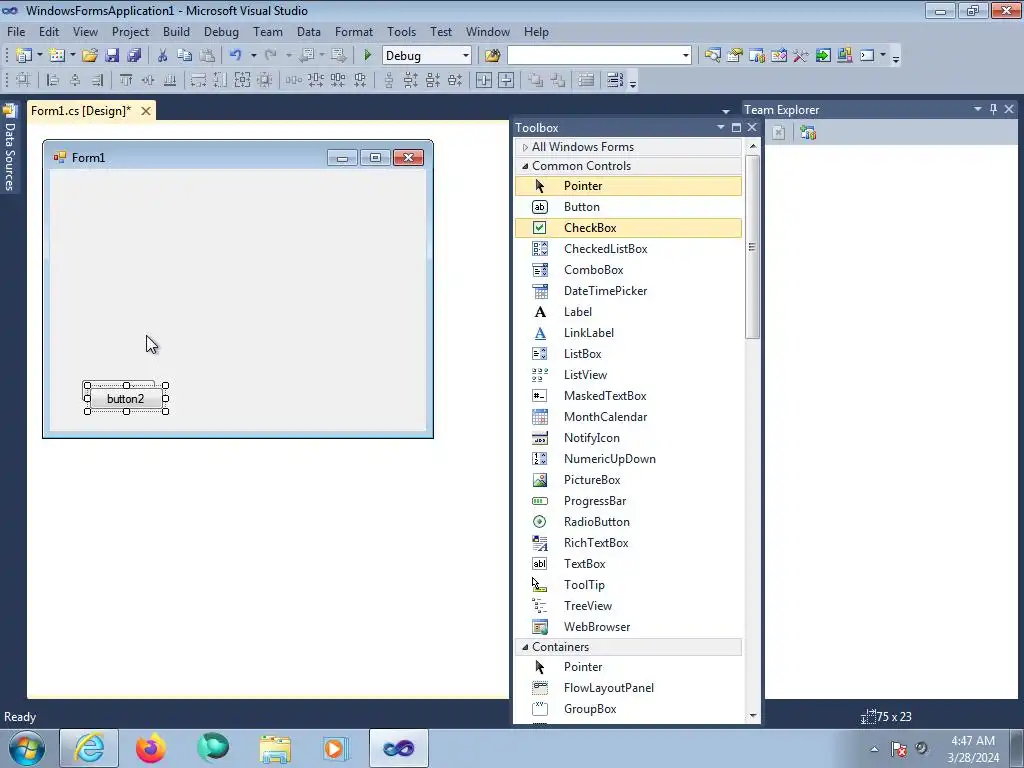Select the Button control in Toolbox
The width and height of the screenshot is (1024, 768).
(x=628, y=207)
